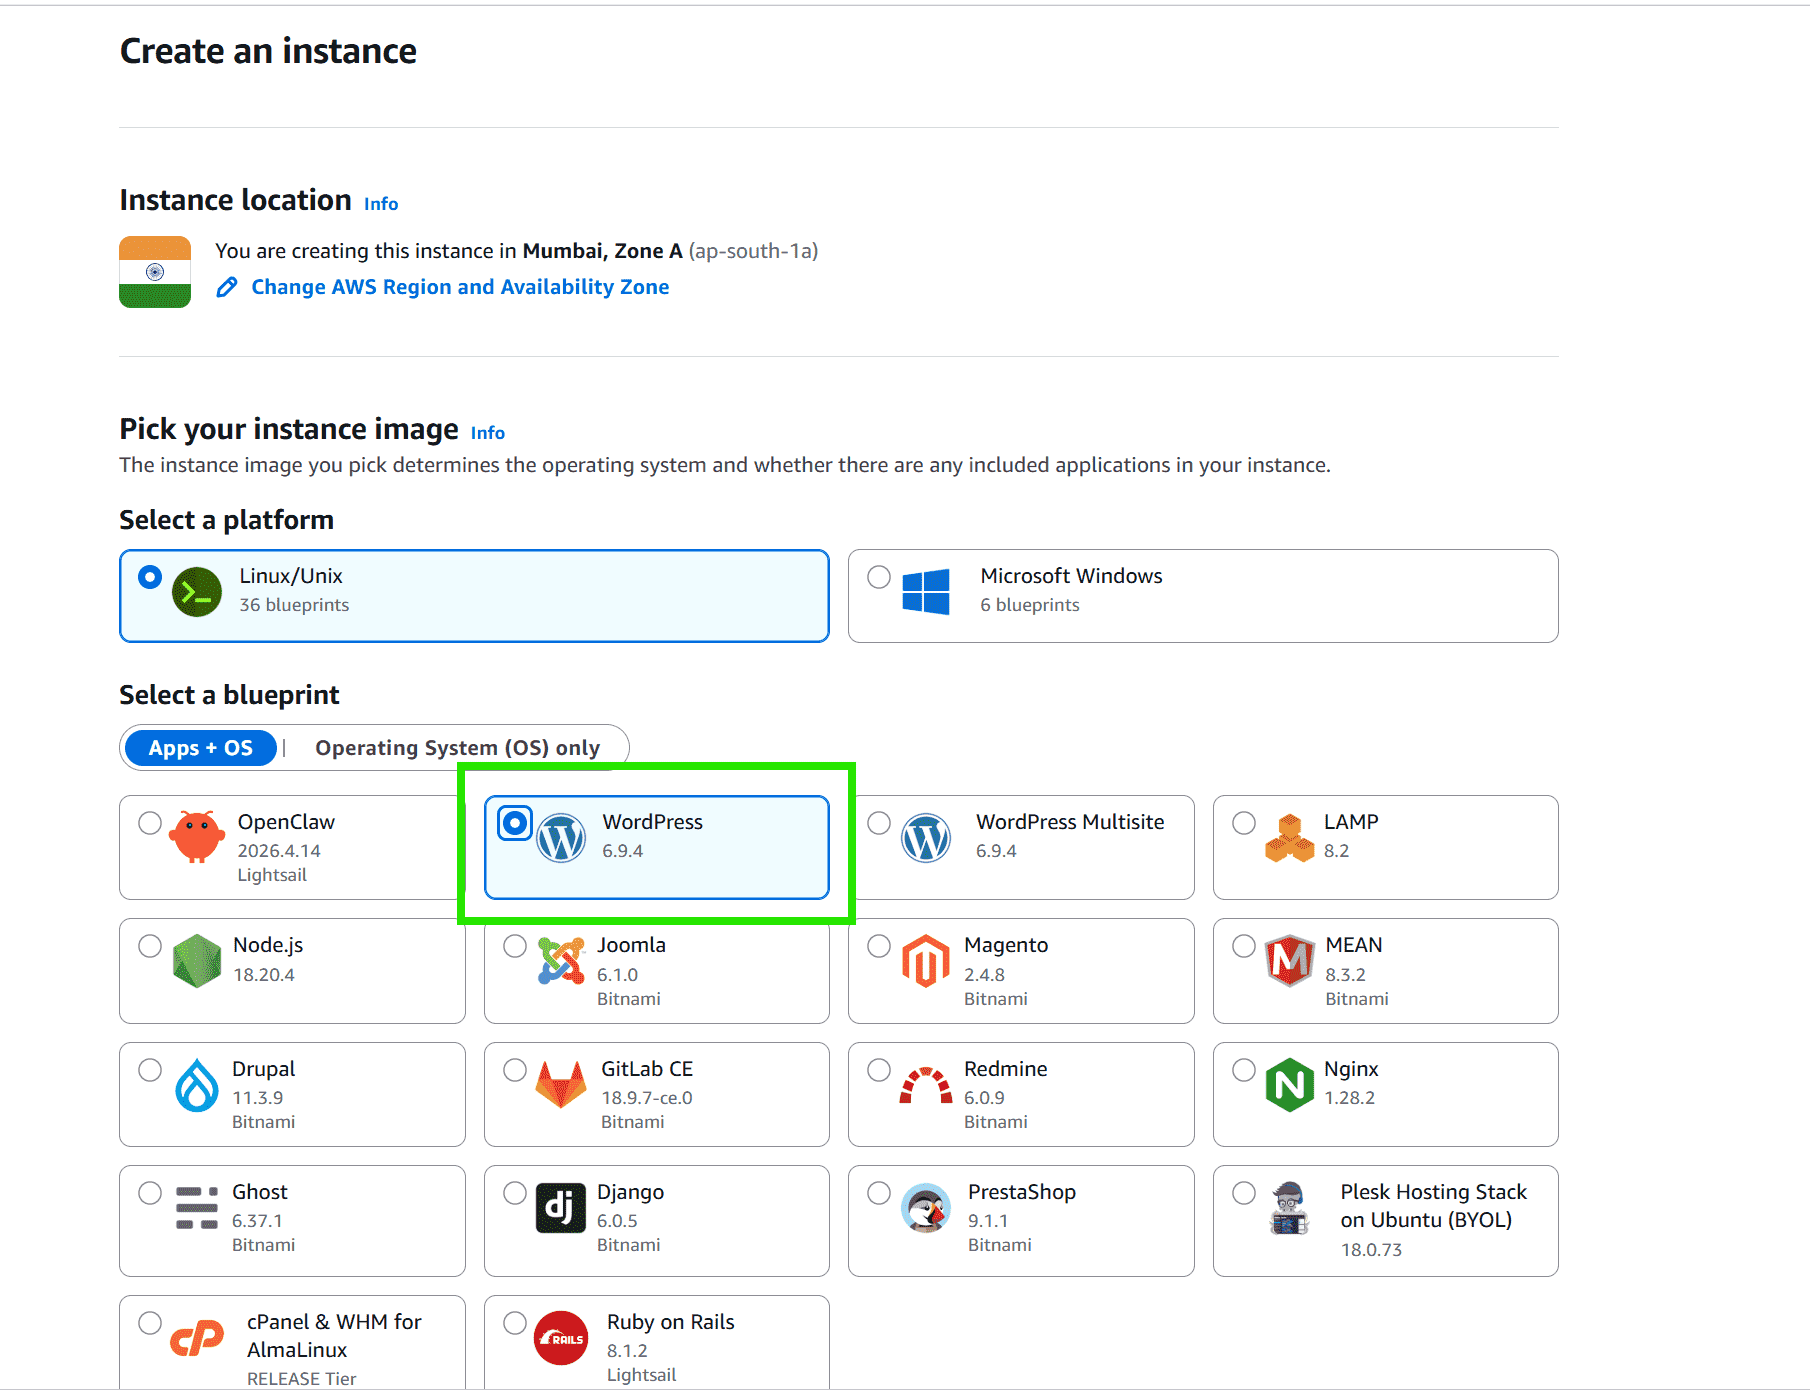Click the Django dj icon

(x=561, y=1208)
